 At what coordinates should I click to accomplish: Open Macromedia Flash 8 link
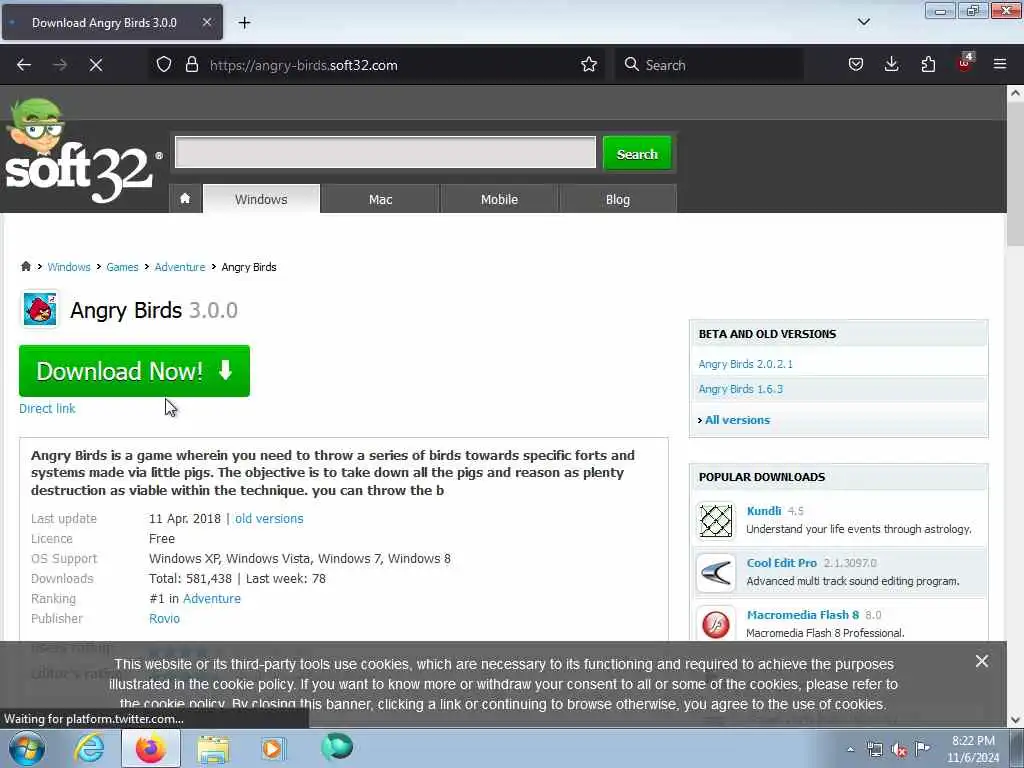coord(803,615)
